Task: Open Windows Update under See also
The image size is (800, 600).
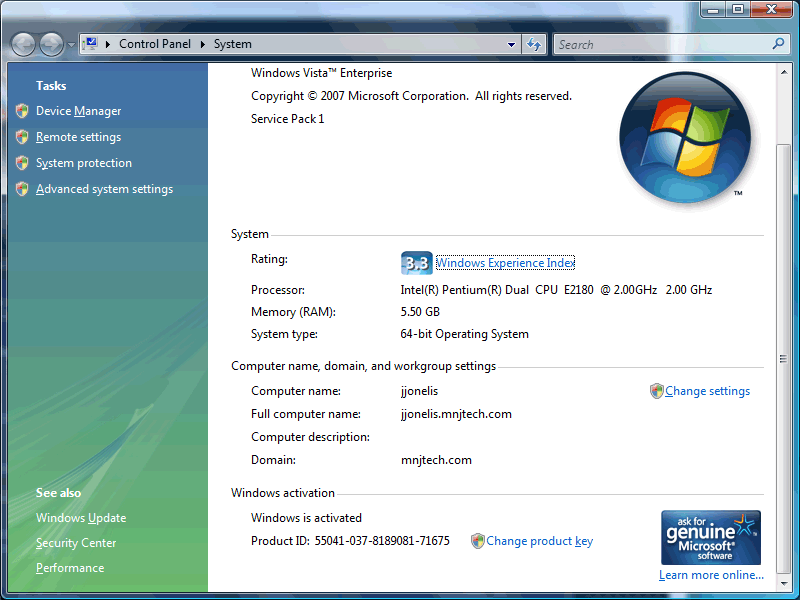Action: (81, 518)
